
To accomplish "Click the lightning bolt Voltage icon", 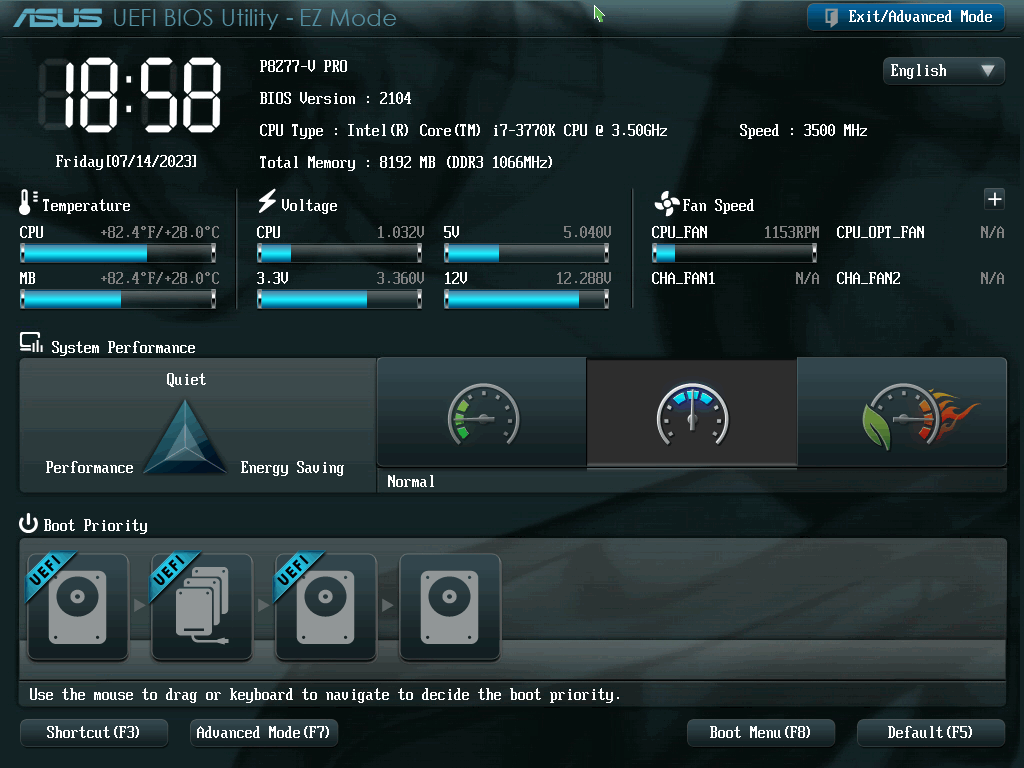I will [x=266, y=201].
